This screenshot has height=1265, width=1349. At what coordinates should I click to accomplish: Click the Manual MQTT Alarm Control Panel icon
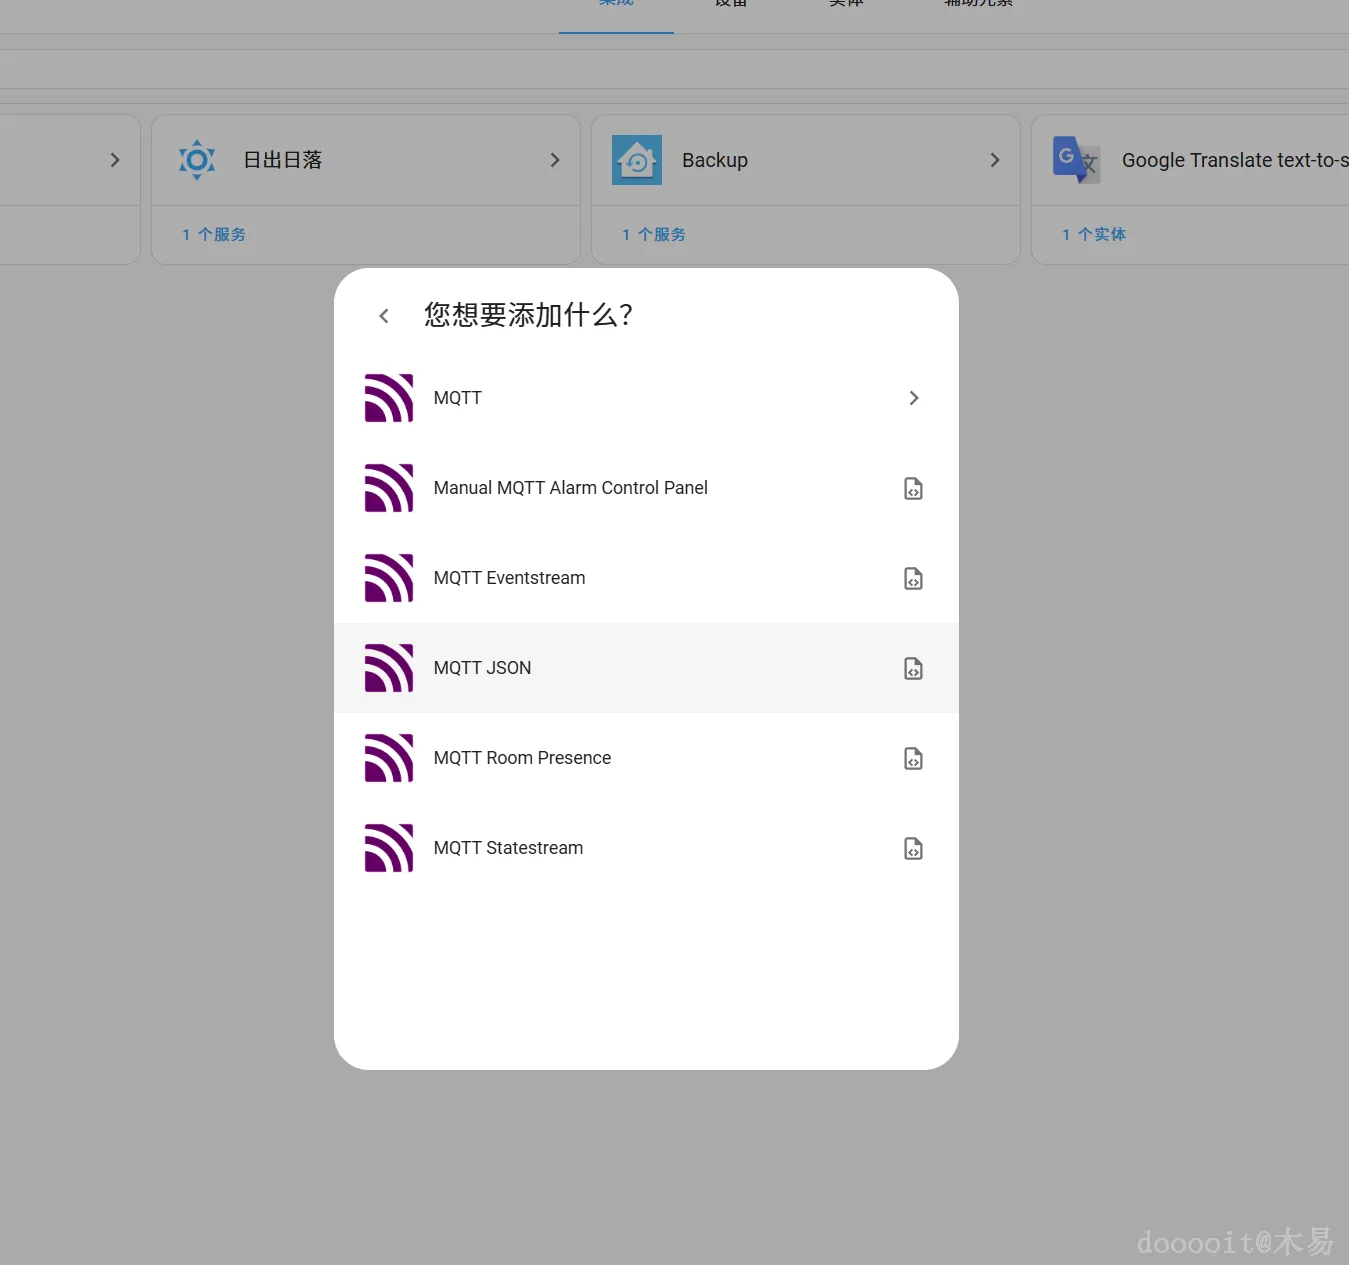click(388, 488)
